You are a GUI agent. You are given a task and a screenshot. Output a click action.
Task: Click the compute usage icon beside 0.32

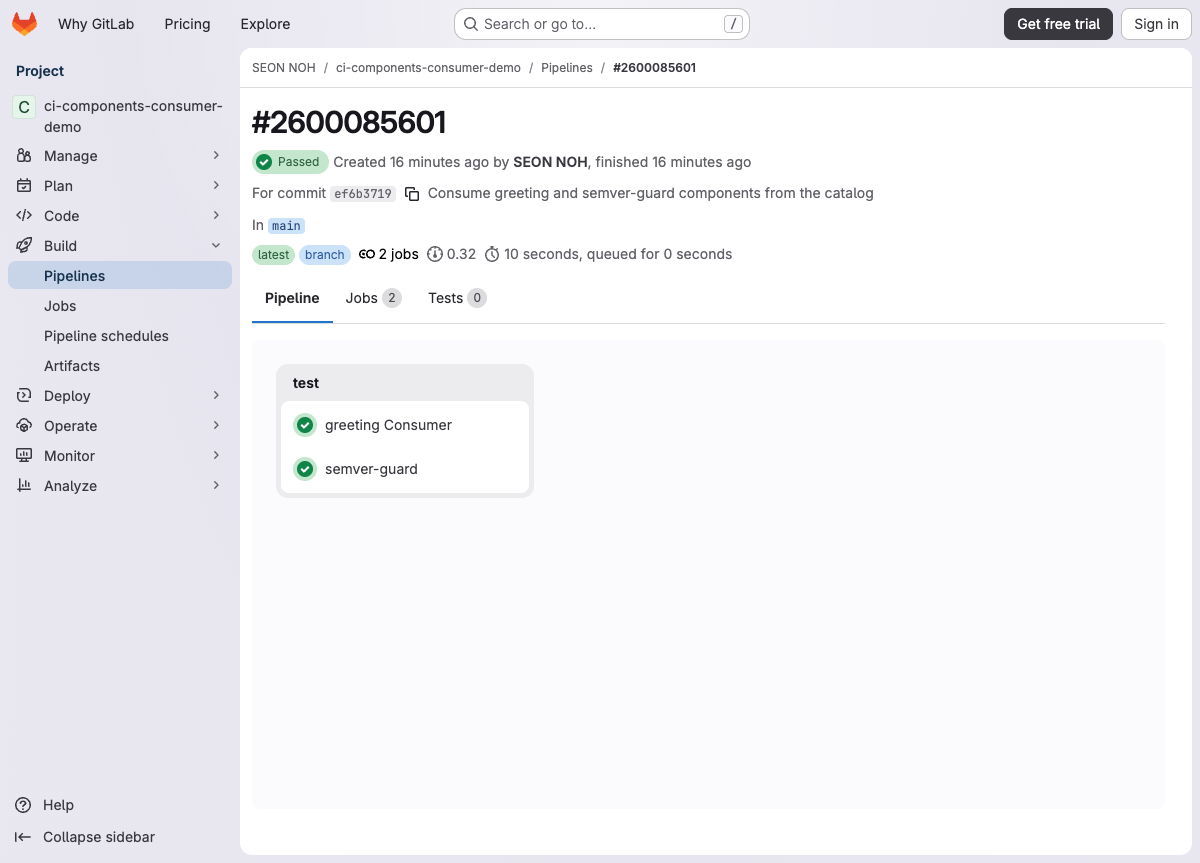(435, 254)
